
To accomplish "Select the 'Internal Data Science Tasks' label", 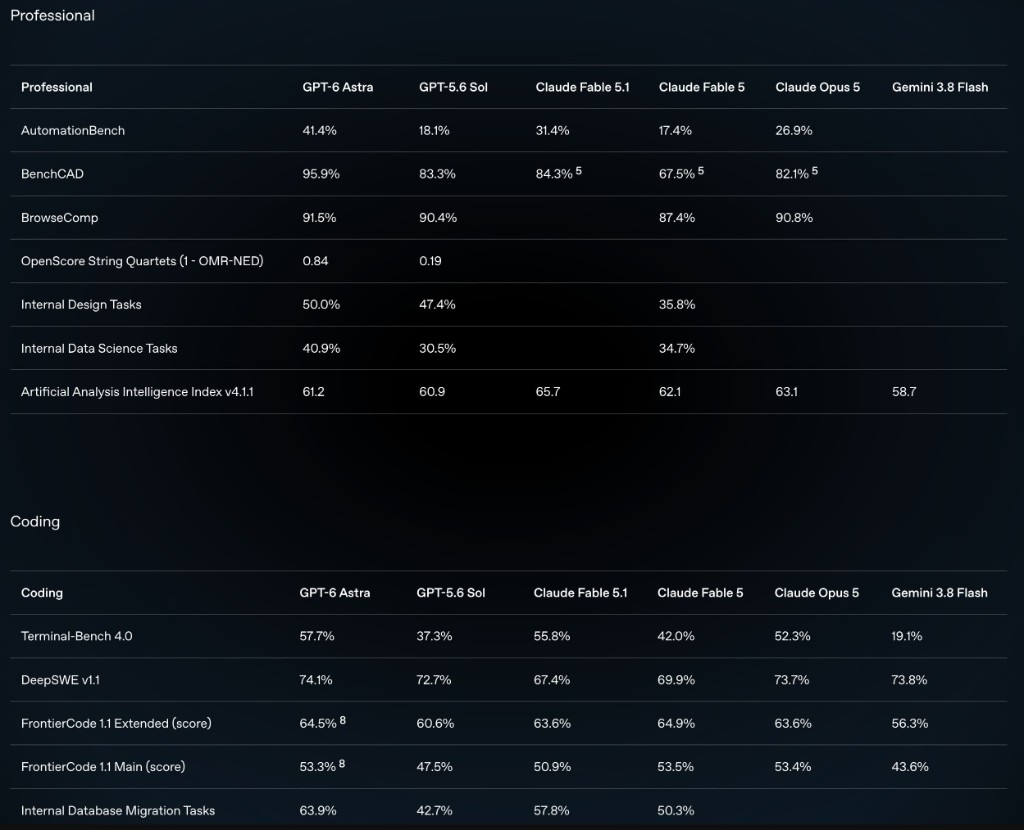I will pyautogui.click(x=99, y=349).
